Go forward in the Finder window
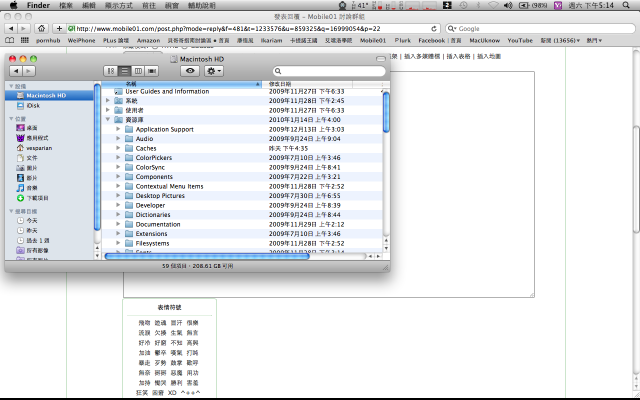This screenshot has height=400, width=640. tap(29, 71)
